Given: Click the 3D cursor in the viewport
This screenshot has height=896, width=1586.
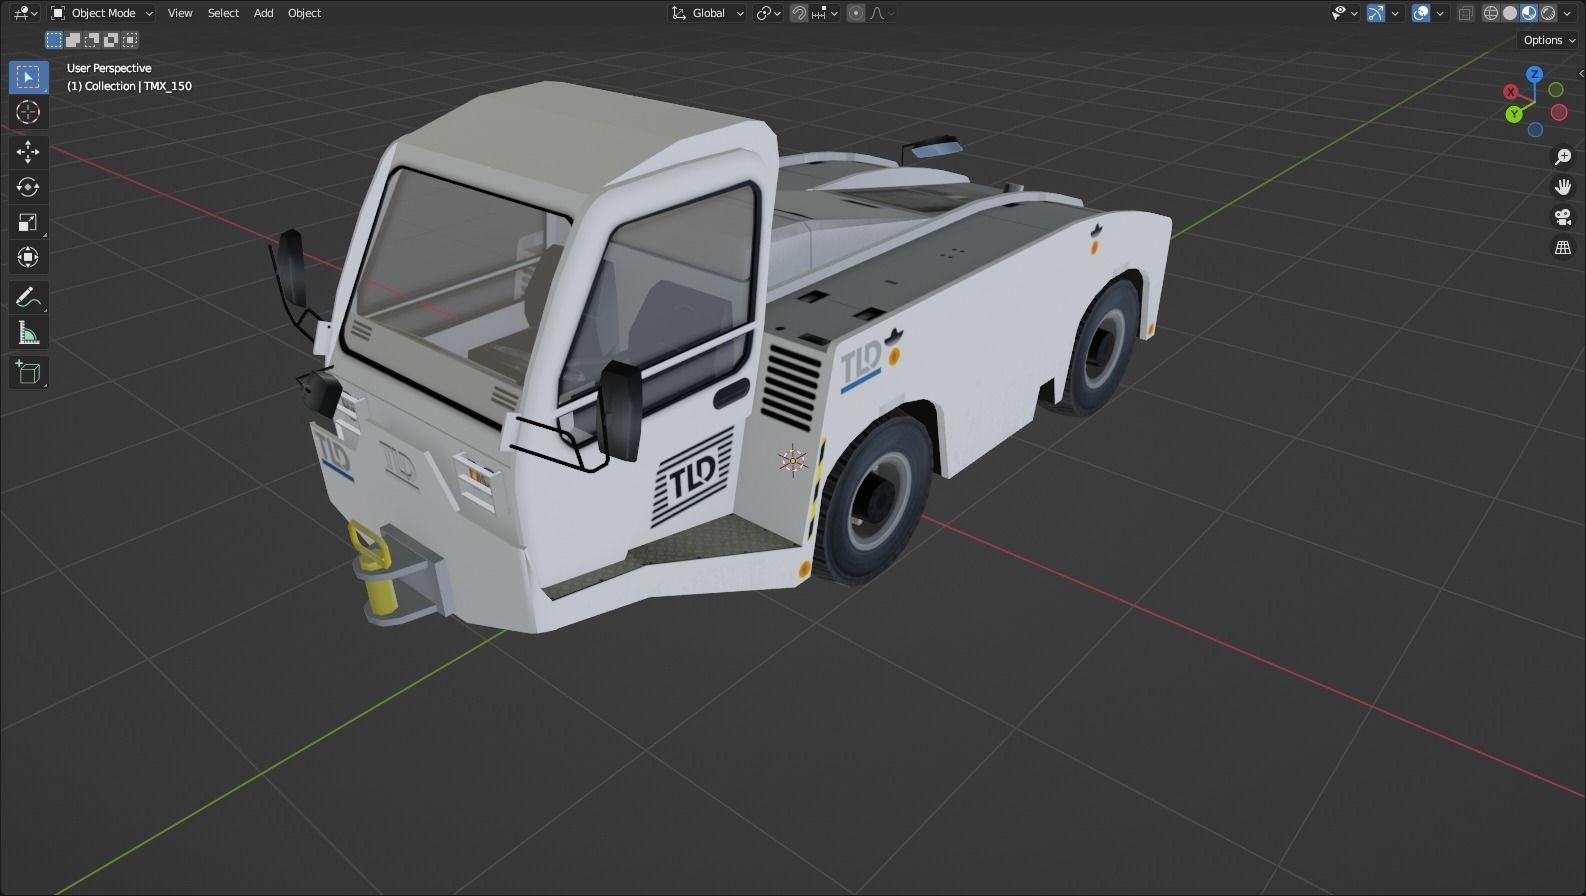Looking at the screenshot, I should tap(793, 460).
